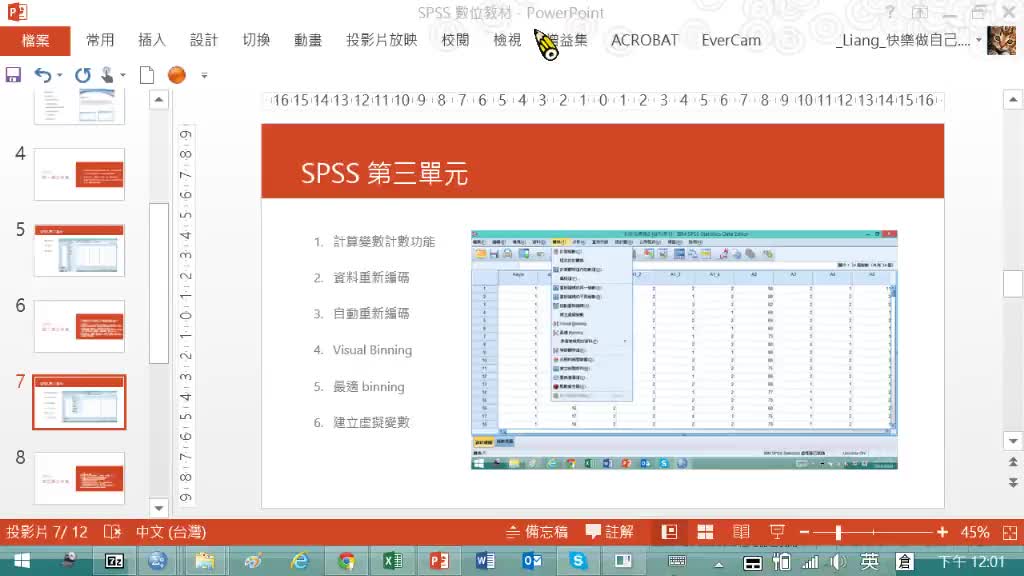Expand the Touch/Mouse mode dropdown arrow
Viewport: 1024px width, 576px height.
(122, 75)
